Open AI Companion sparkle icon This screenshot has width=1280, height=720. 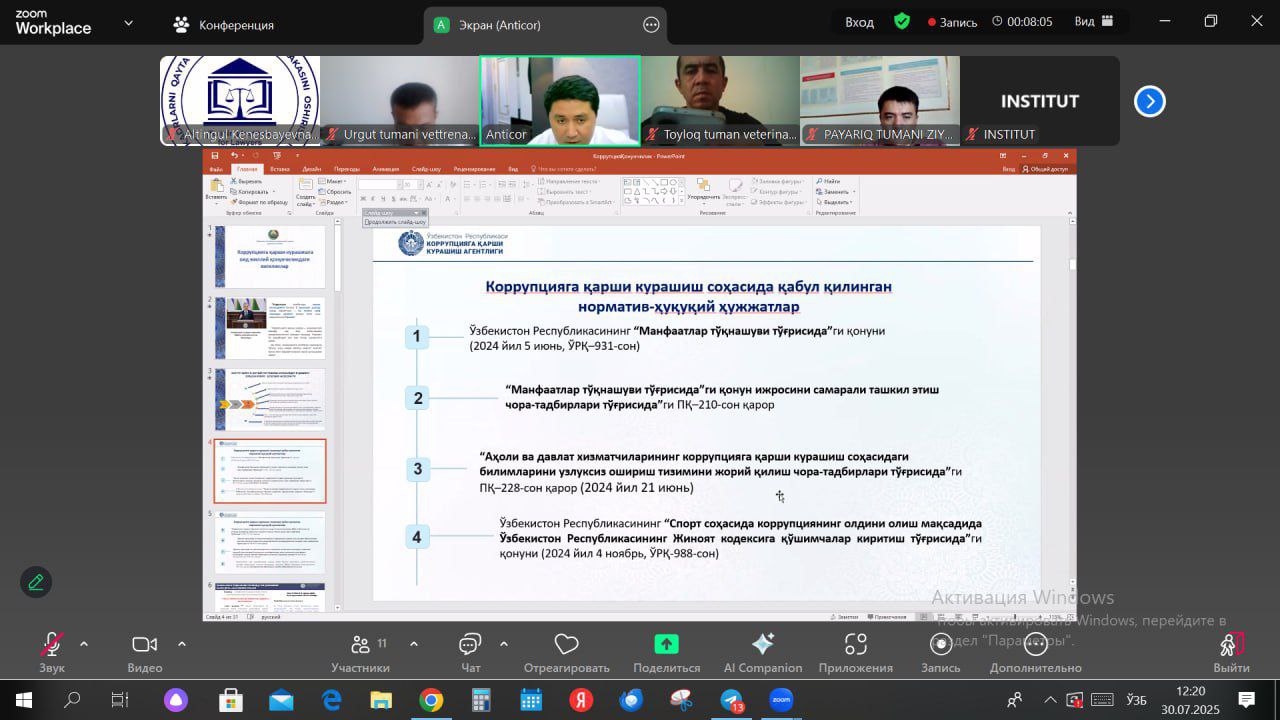click(762, 645)
